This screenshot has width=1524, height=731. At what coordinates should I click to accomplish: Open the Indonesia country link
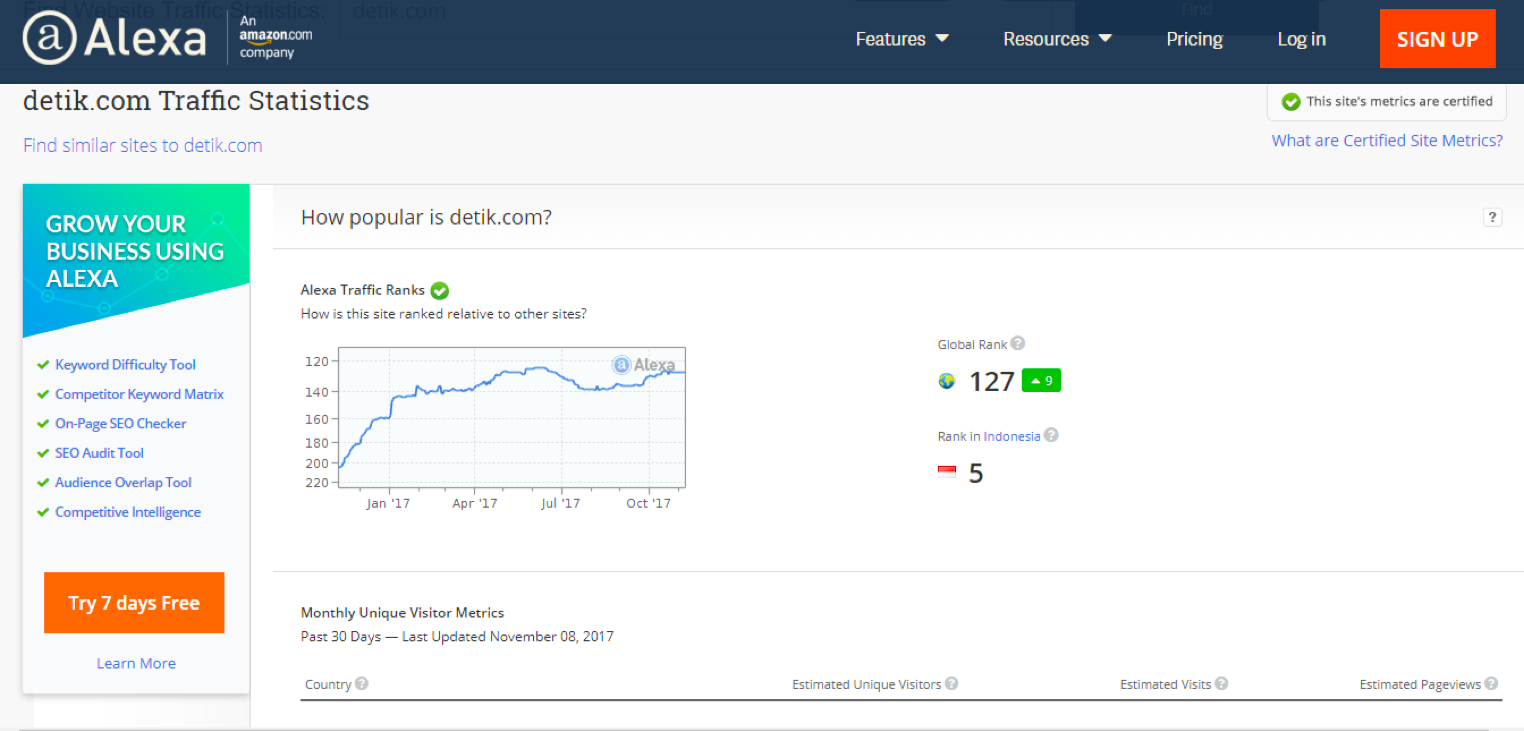point(1012,436)
